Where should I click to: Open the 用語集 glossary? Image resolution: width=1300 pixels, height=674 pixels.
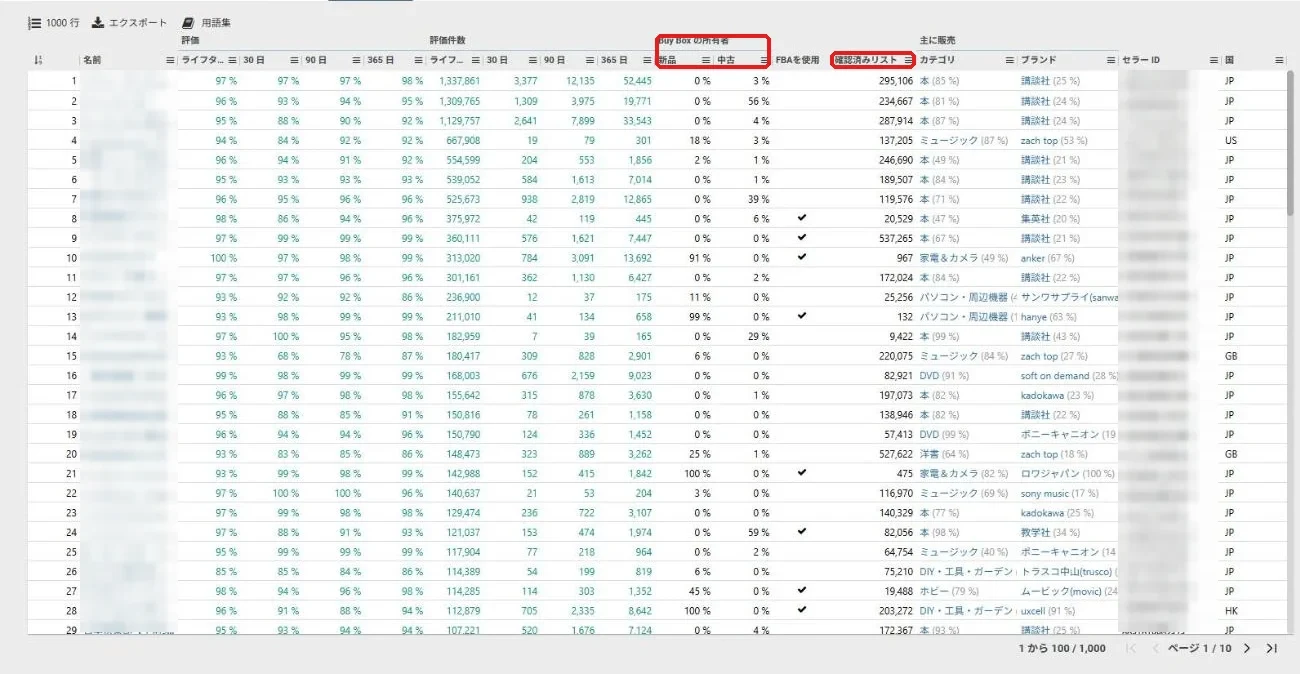point(207,23)
